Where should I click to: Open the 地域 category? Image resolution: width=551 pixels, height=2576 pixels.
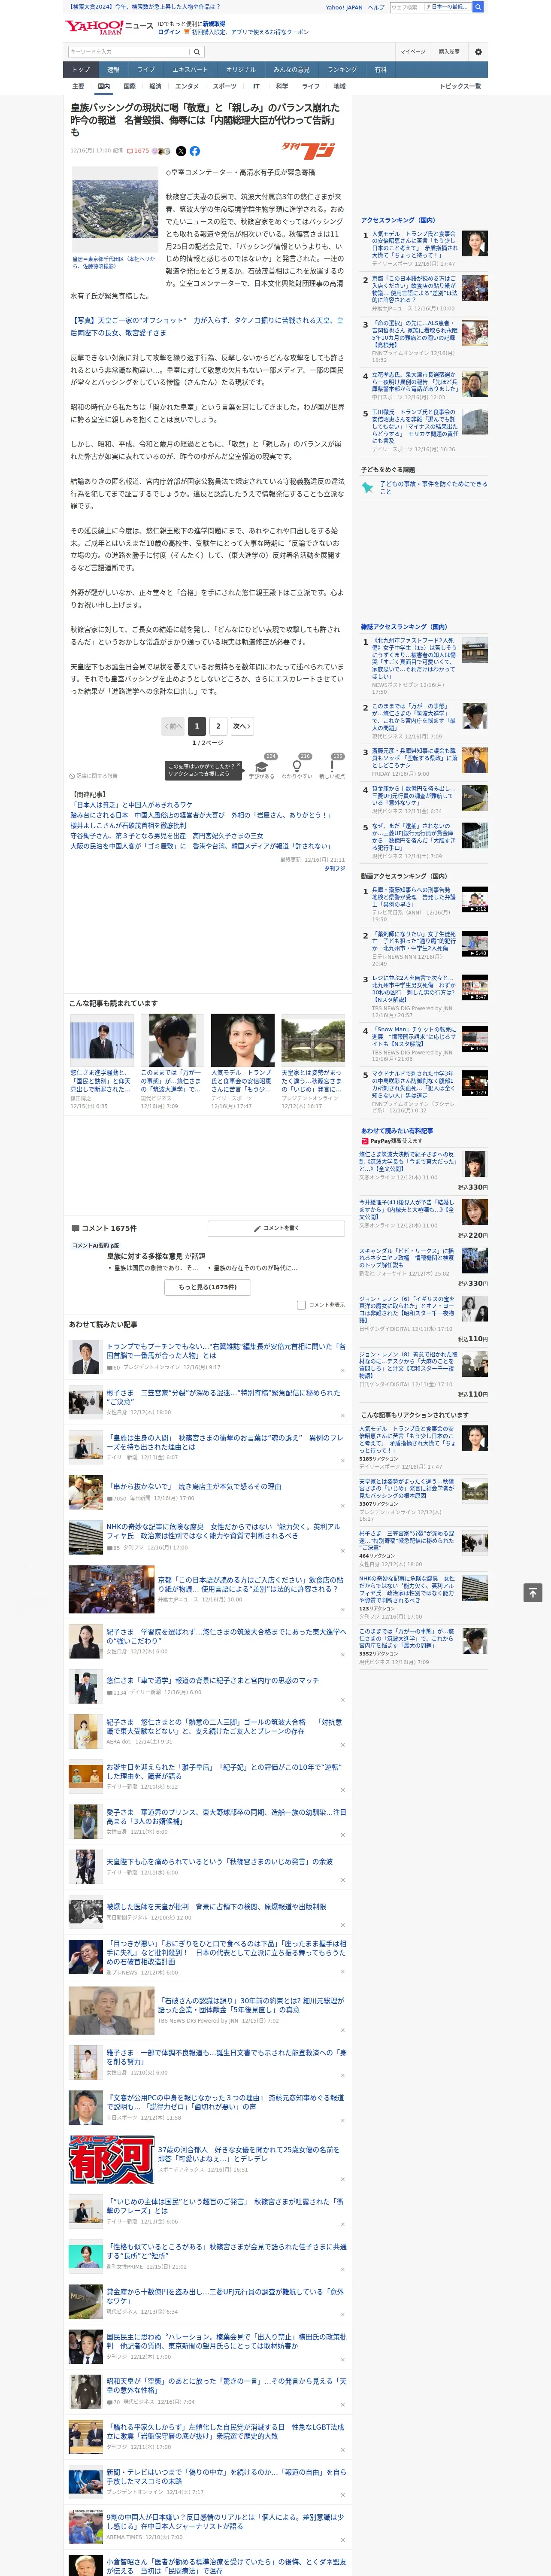pyautogui.click(x=340, y=86)
